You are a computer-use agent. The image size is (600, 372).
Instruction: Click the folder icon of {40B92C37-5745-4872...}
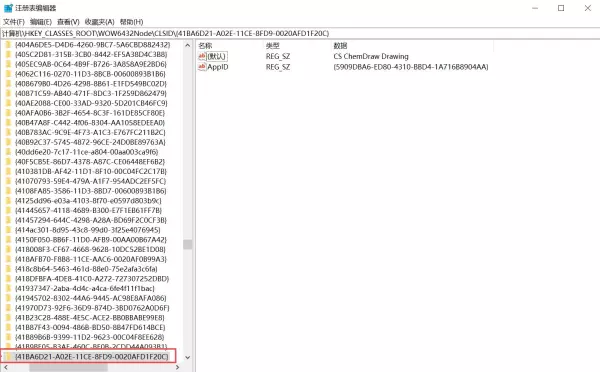point(8,142)
